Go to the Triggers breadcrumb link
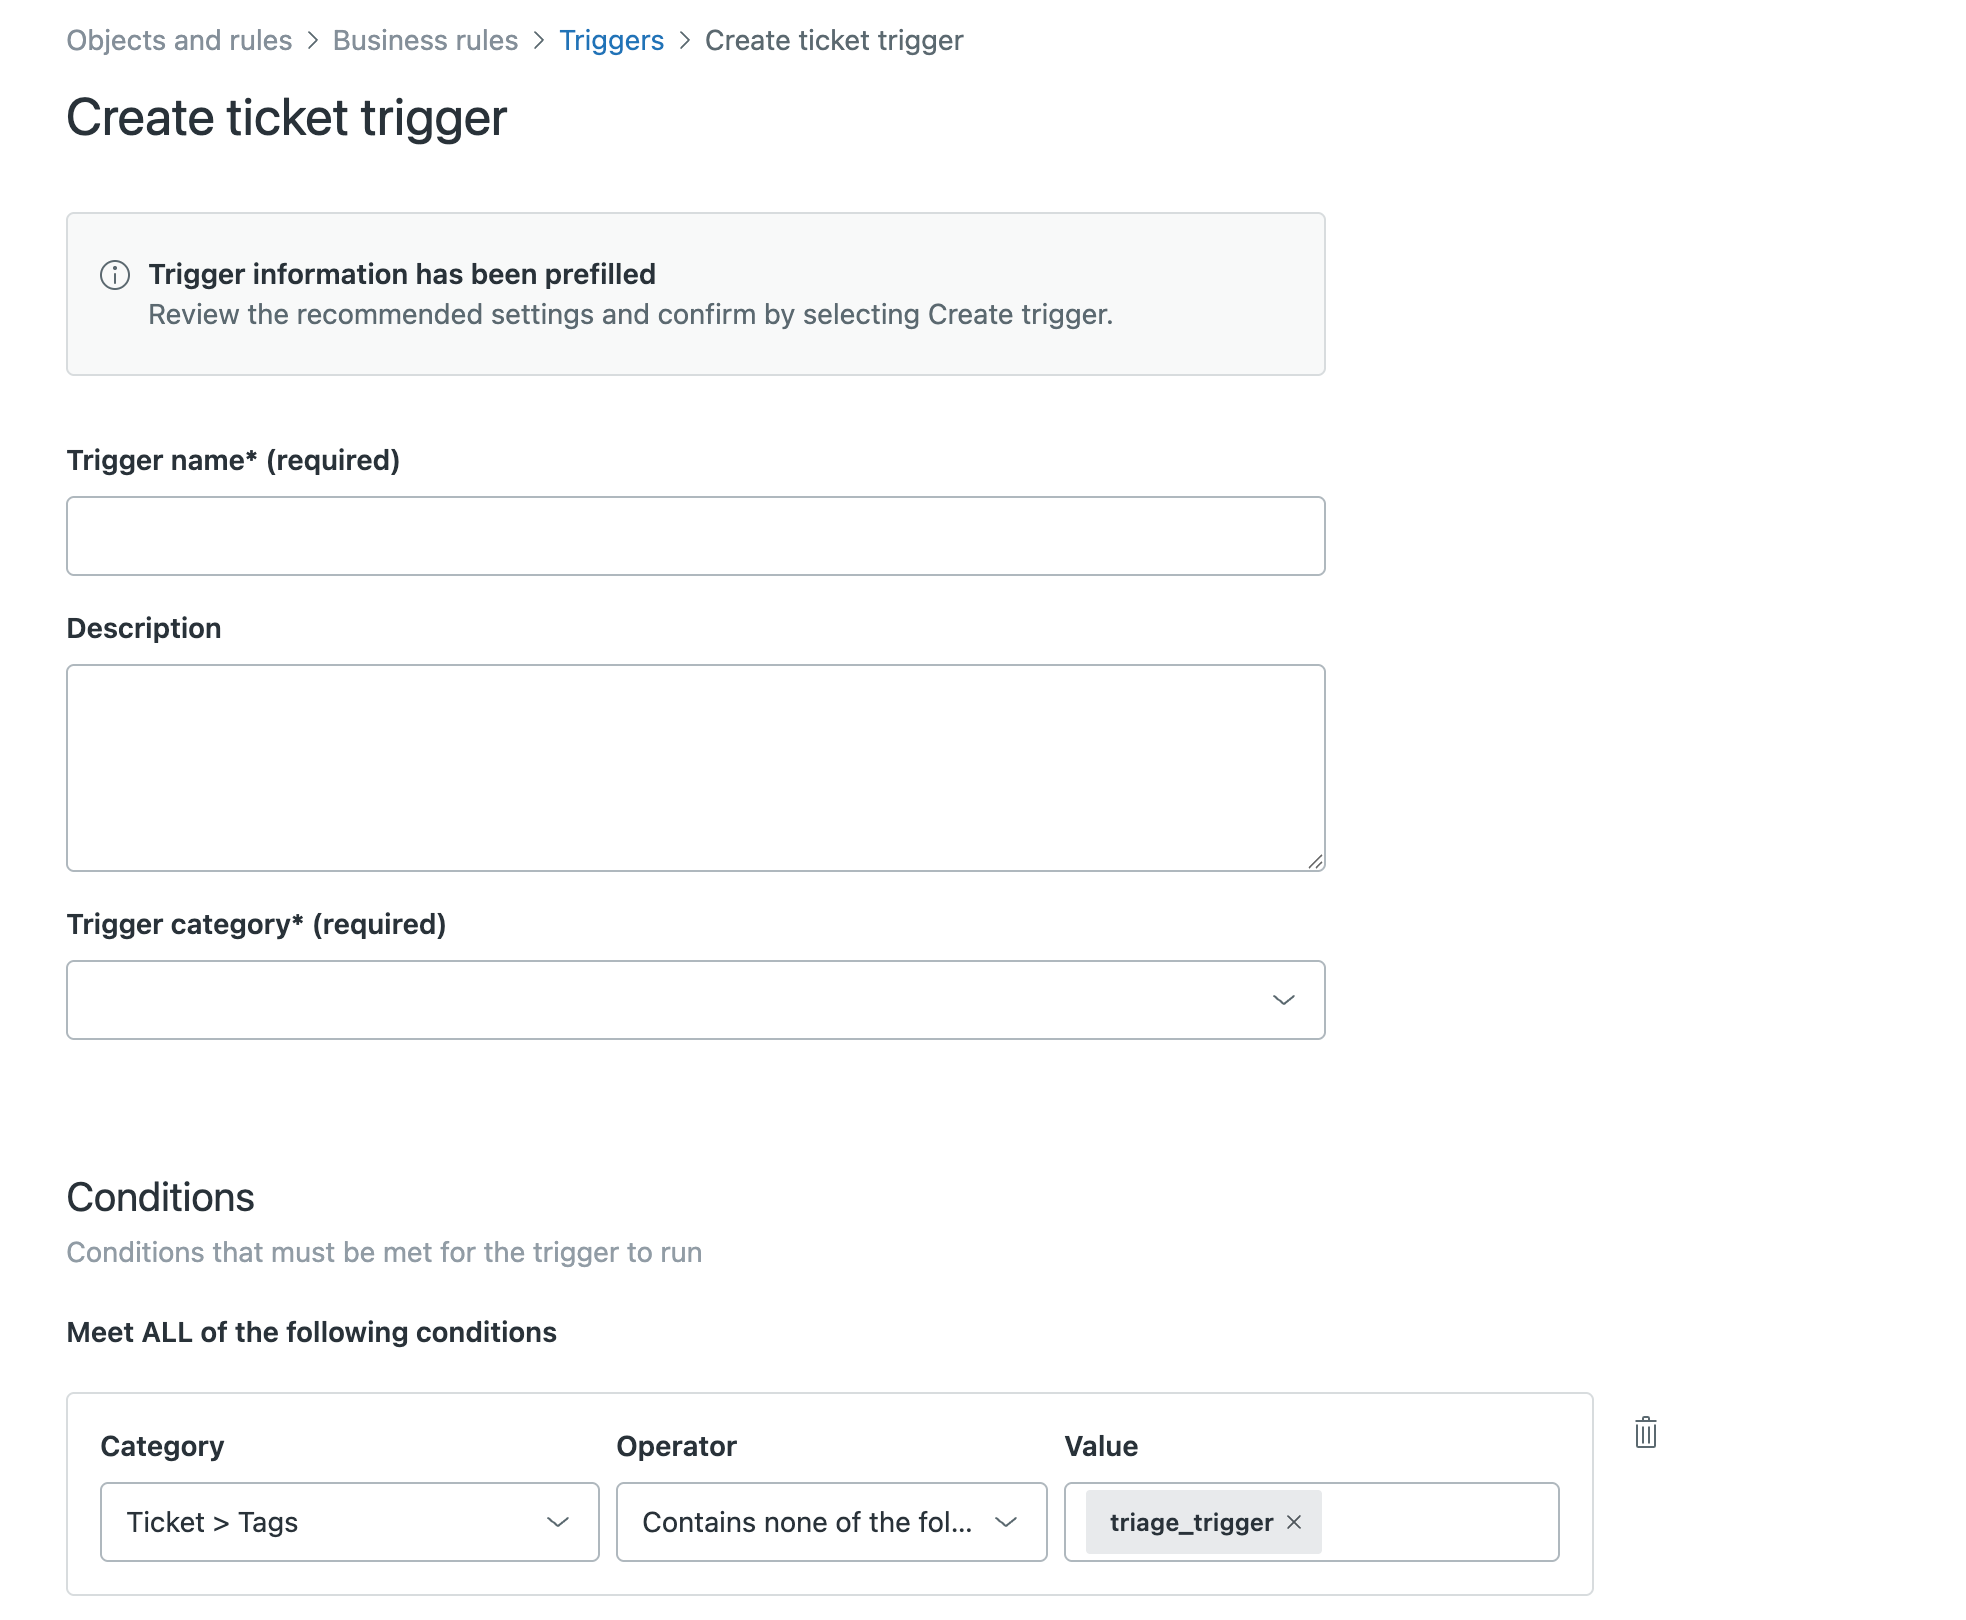1966x1620 pixels. click(611, 40)
